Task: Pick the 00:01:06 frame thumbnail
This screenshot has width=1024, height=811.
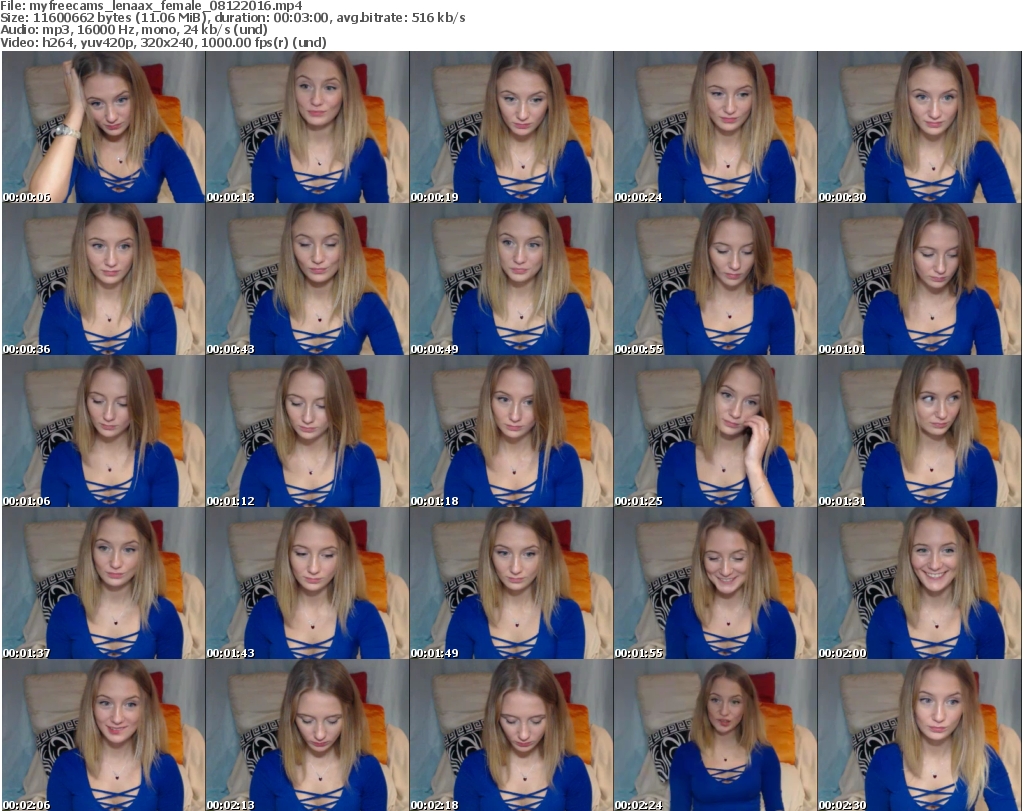Action: point(103,432)
